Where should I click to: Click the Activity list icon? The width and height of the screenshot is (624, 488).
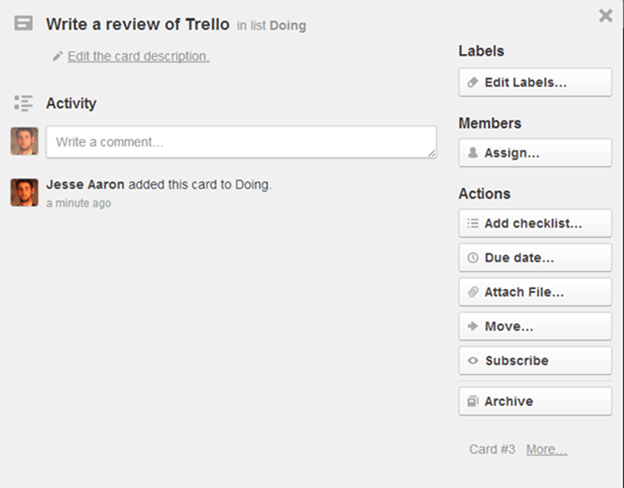pos(23,103)
